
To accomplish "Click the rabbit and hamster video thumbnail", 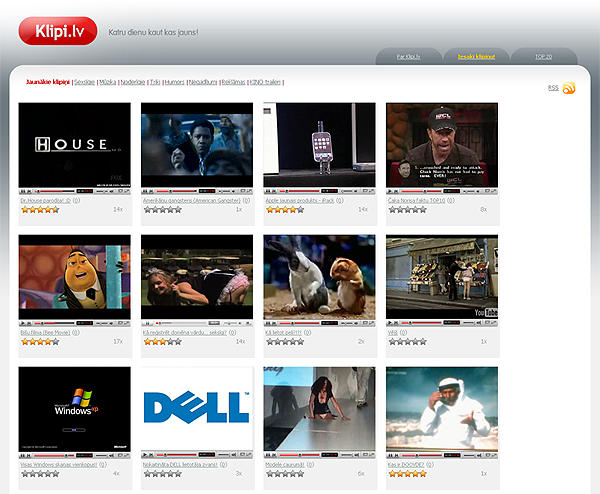I will (x=319, y=276).
